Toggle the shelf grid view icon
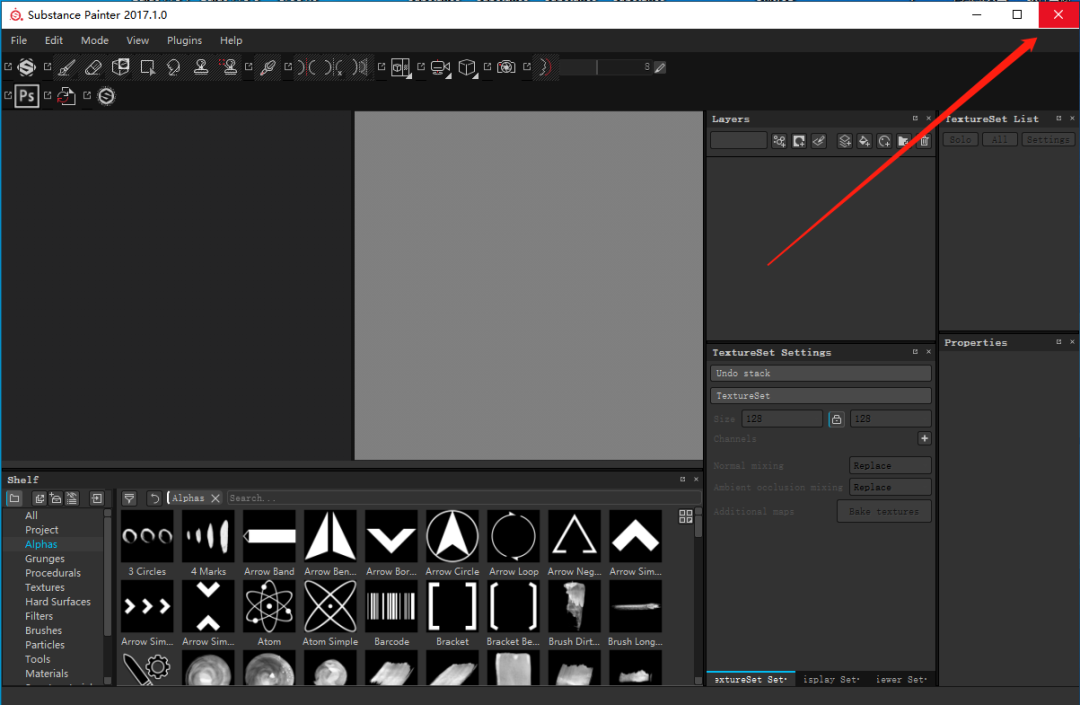 tap(685, 516)
